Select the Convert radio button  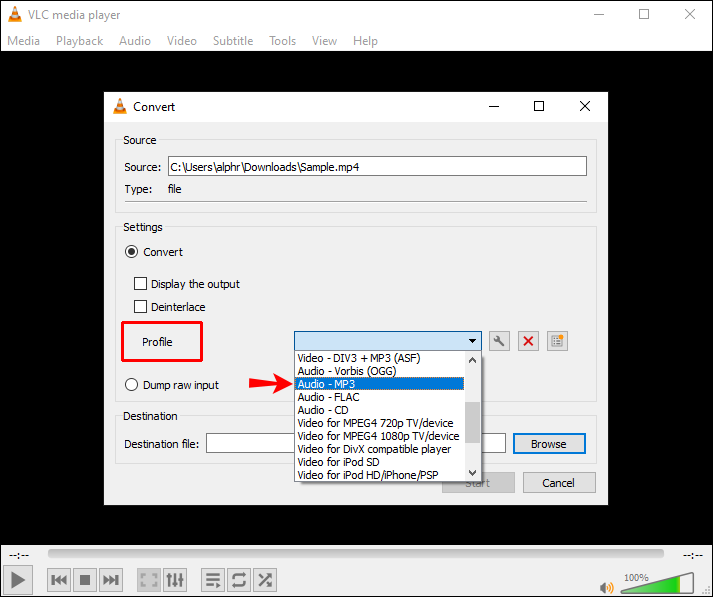[x=131, y=252]
